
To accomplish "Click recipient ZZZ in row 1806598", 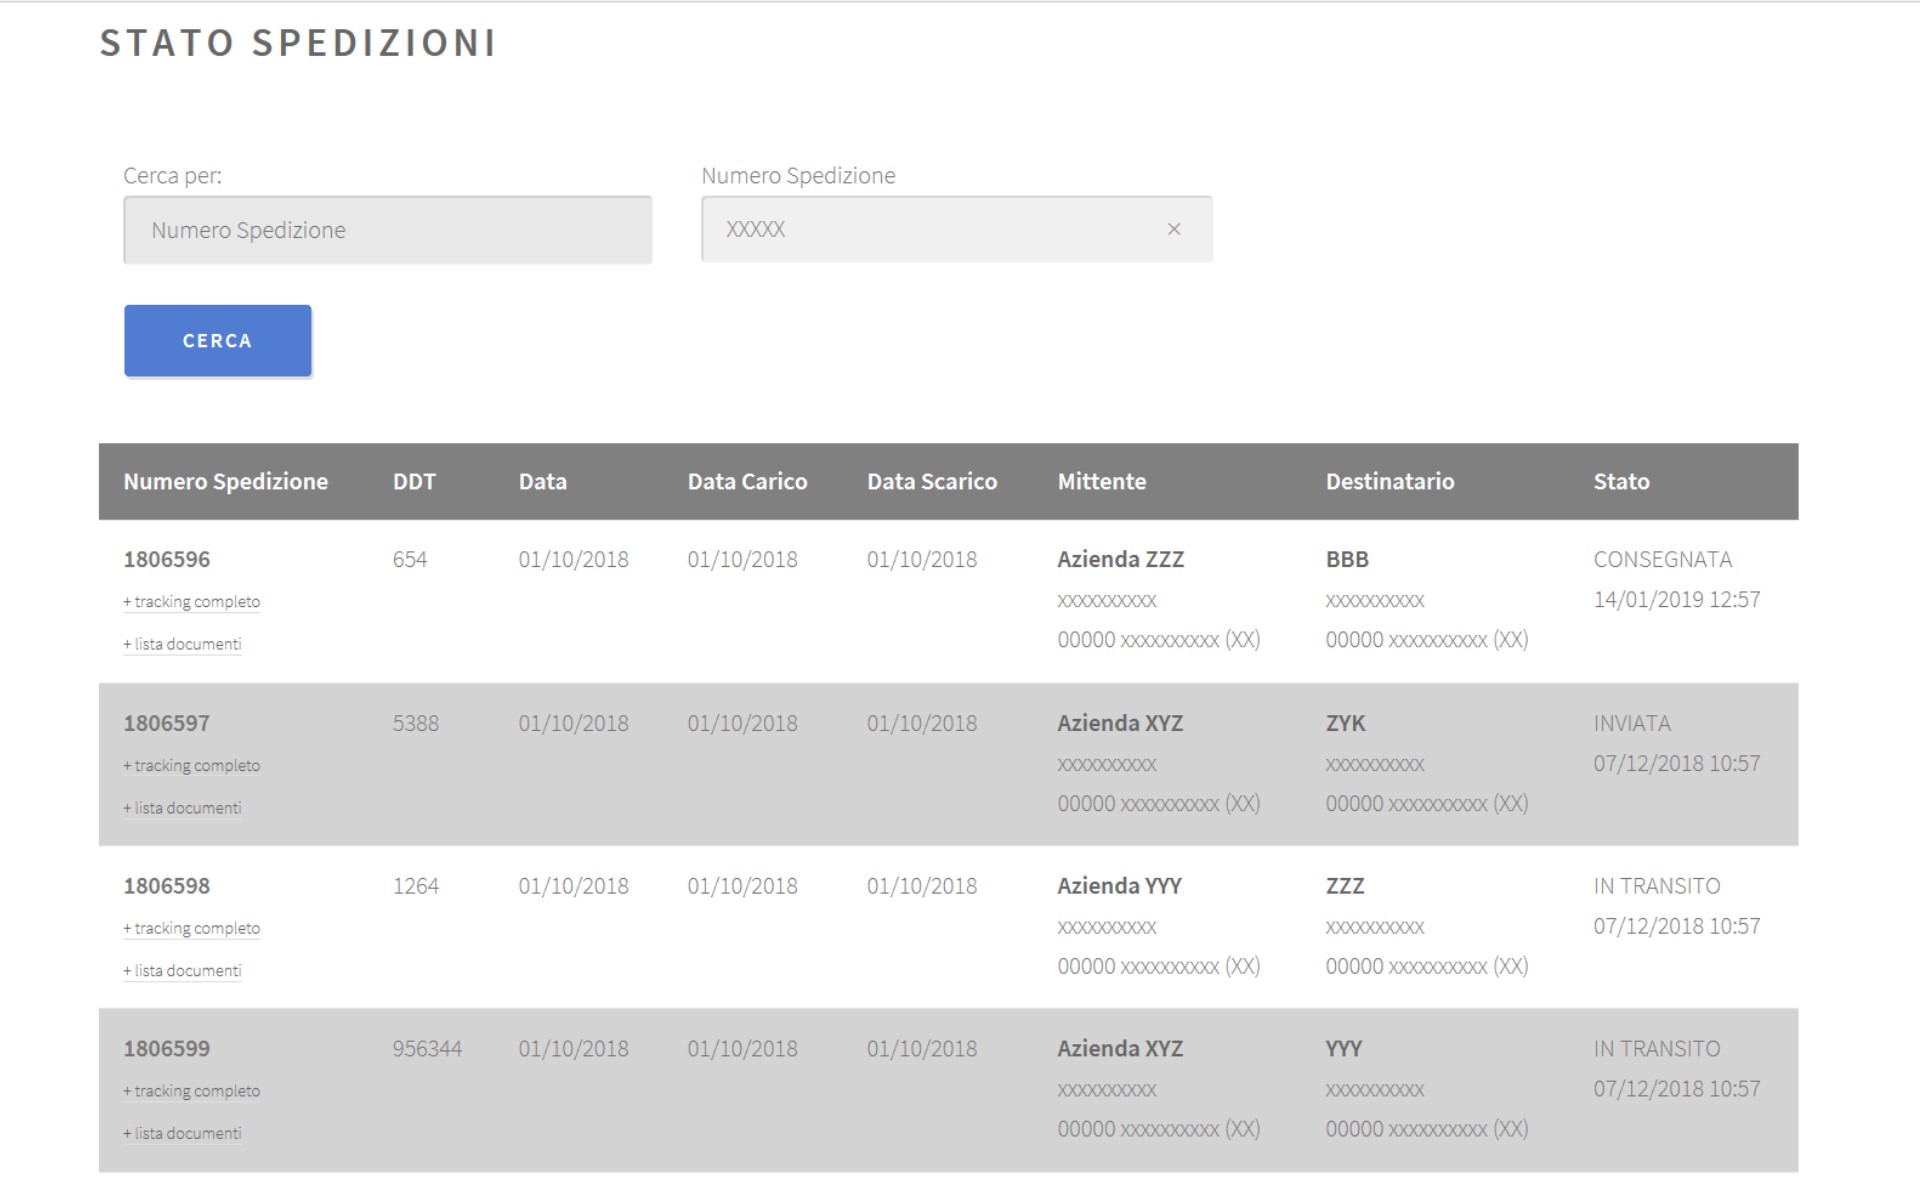I will coord(1345,887).
